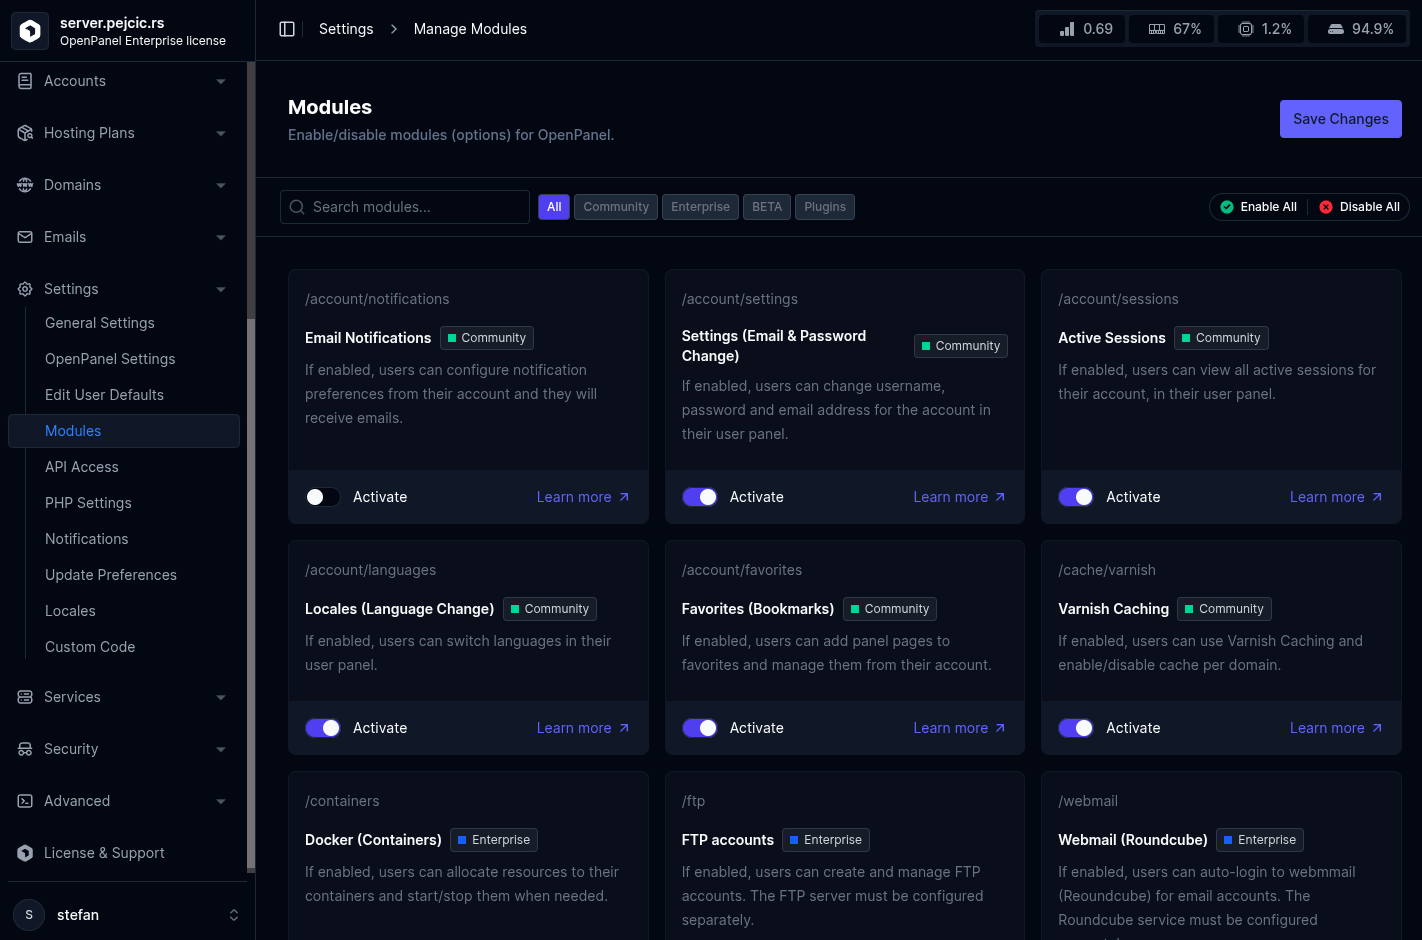
Task: Click the Settings gear icon
Action: pos(25,289)
